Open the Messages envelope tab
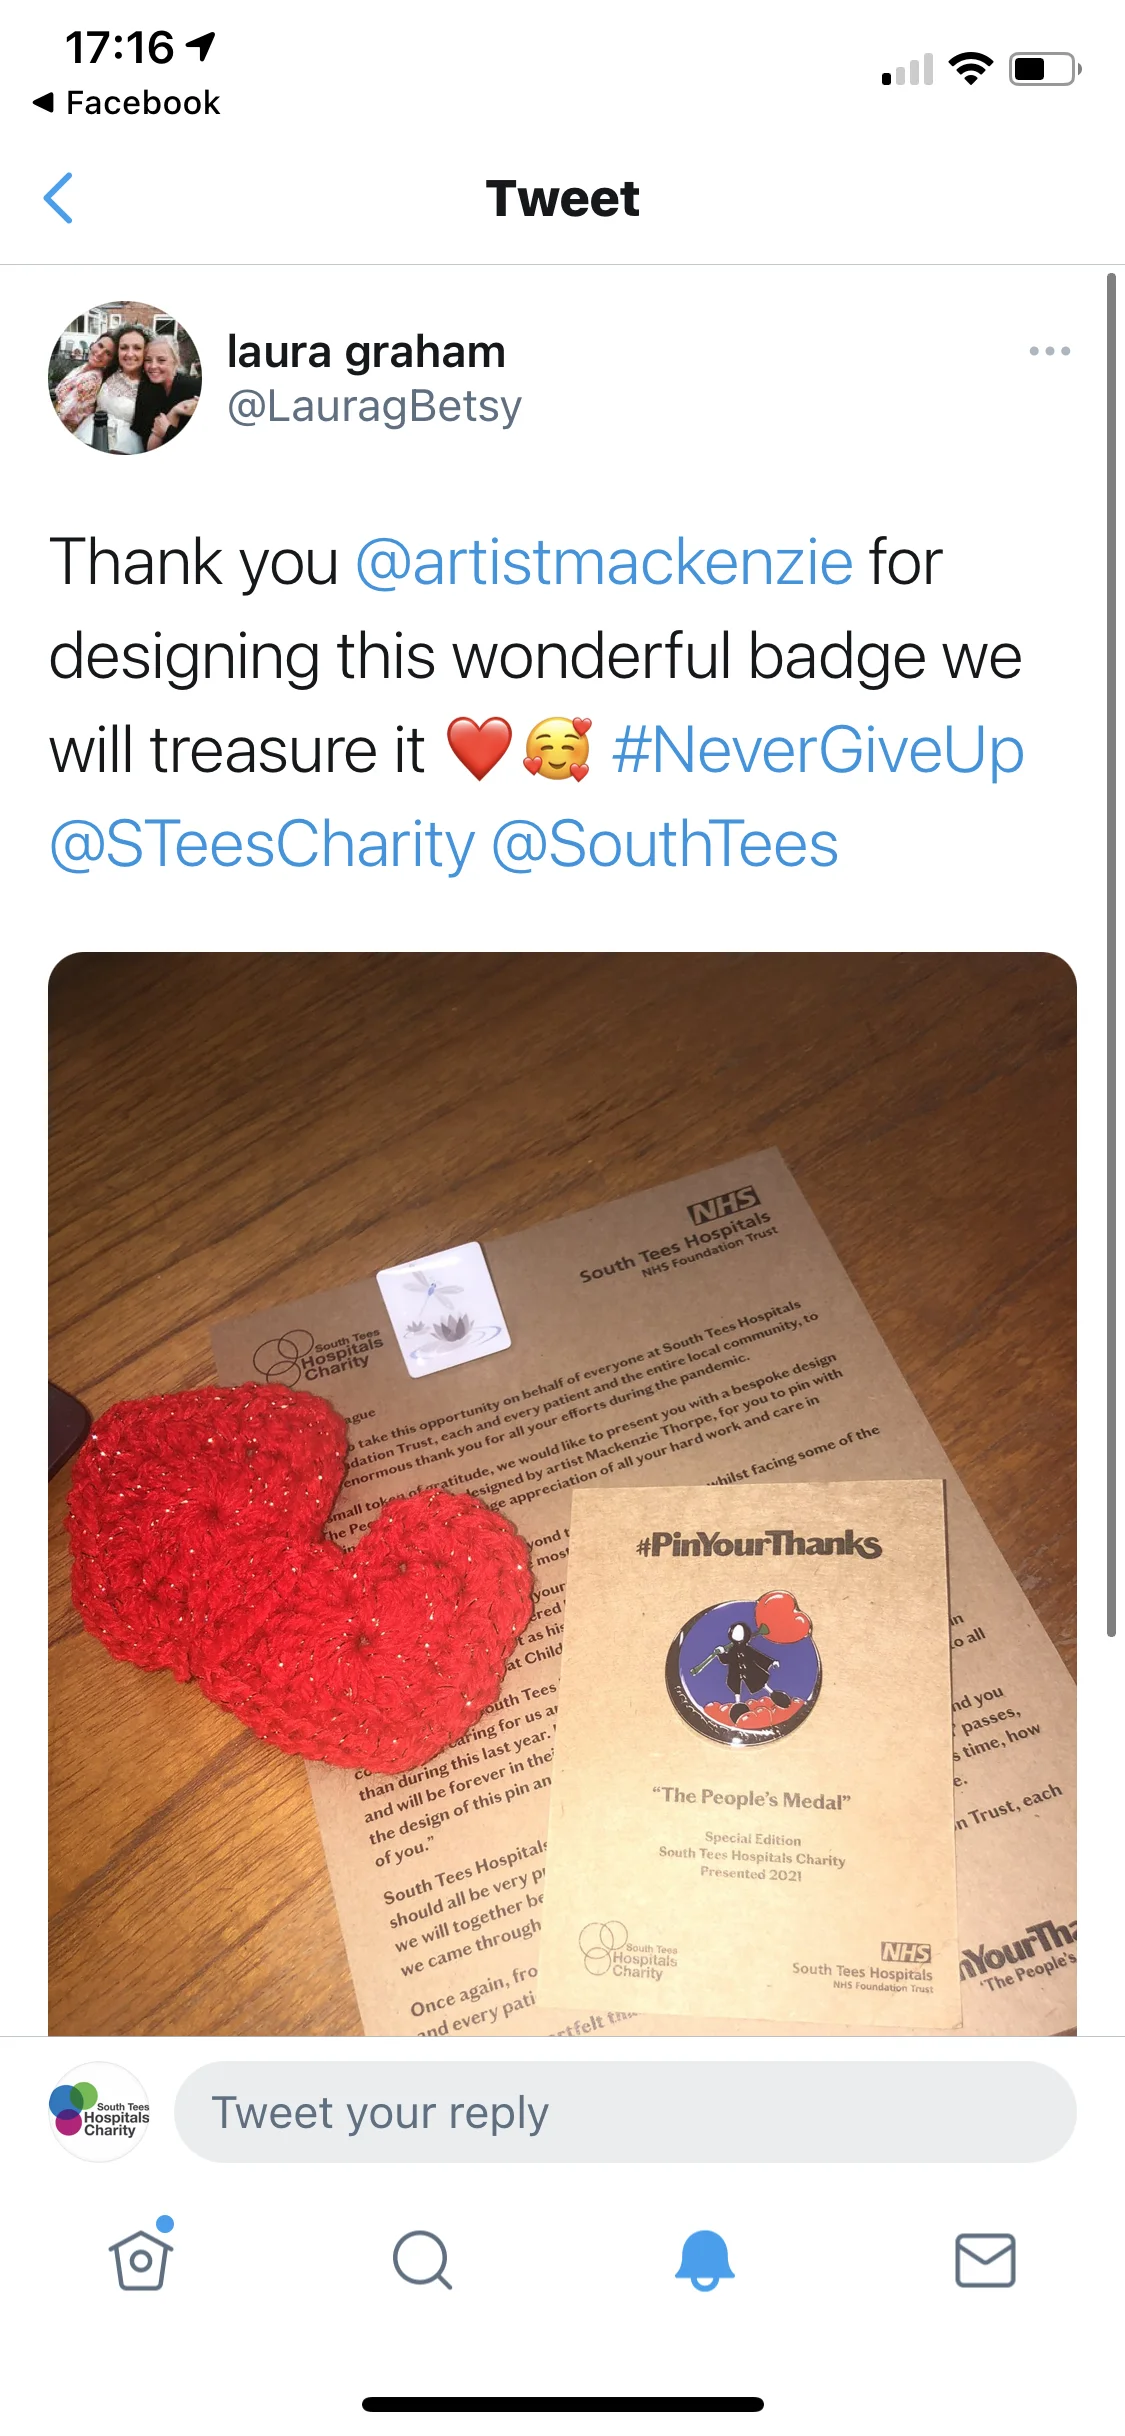This screenshot has width=1125, height=2436. point(985,2260)
